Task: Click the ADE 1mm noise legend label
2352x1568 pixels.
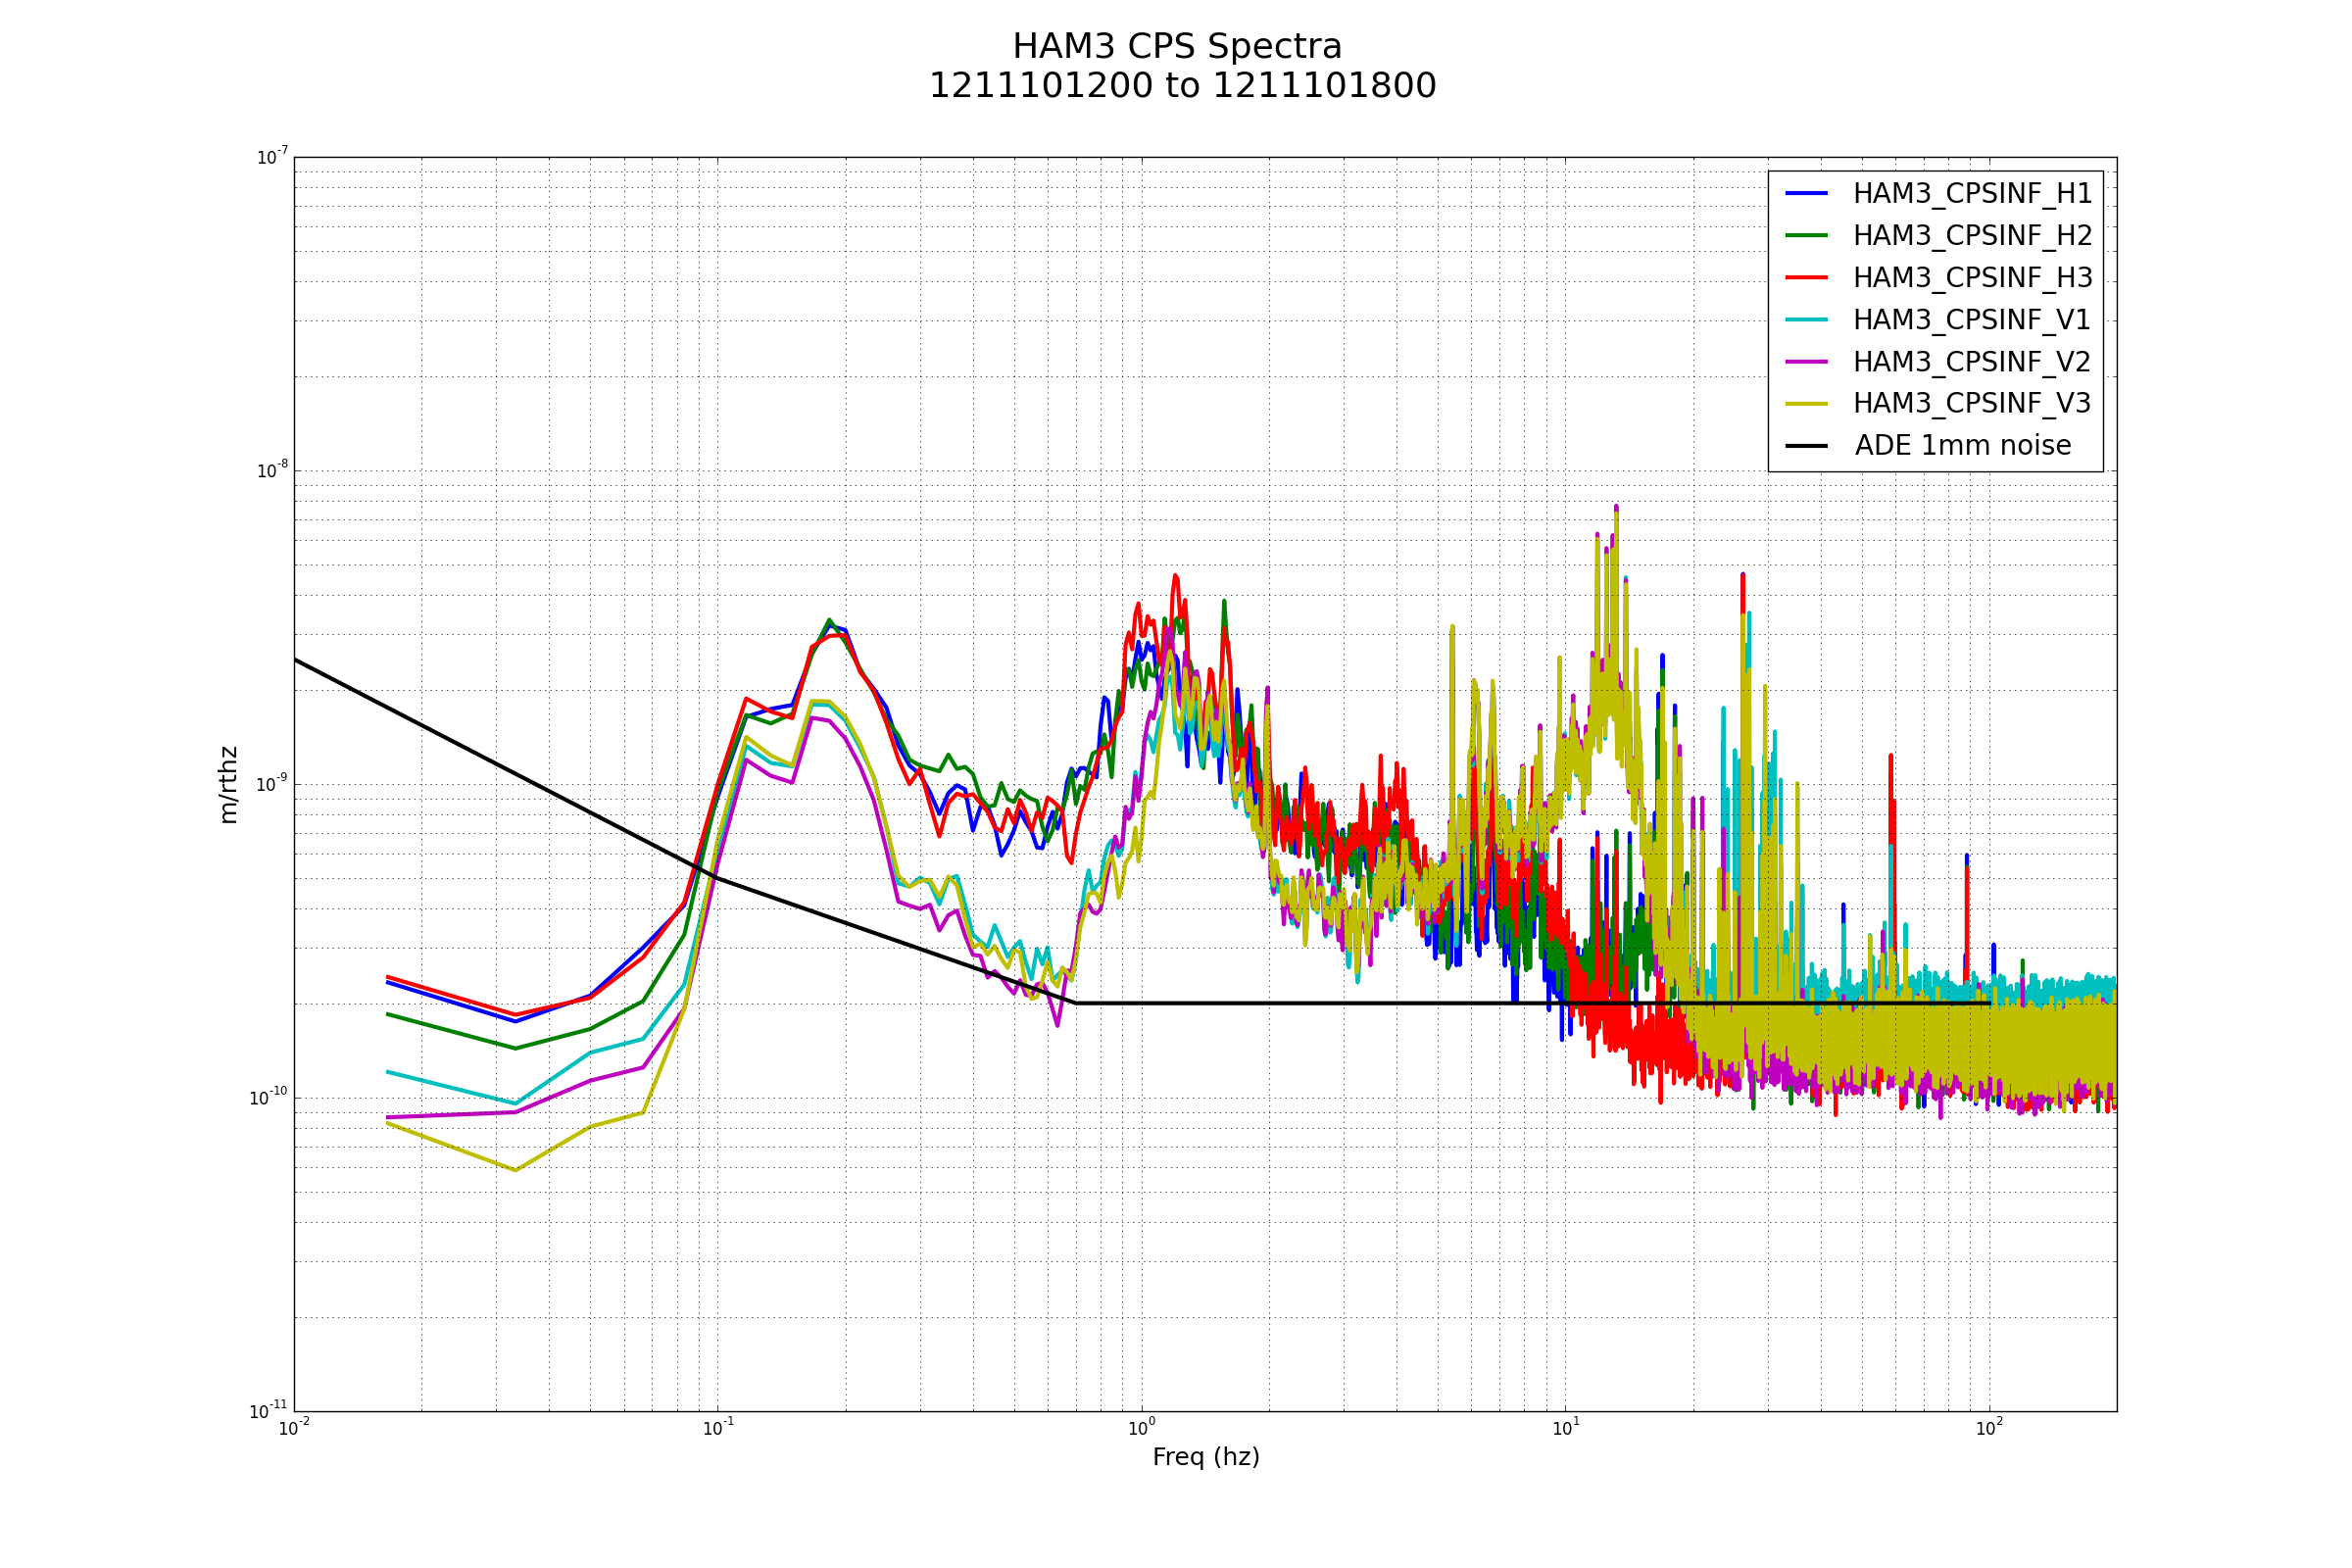Action: (x=1962, y=446)
